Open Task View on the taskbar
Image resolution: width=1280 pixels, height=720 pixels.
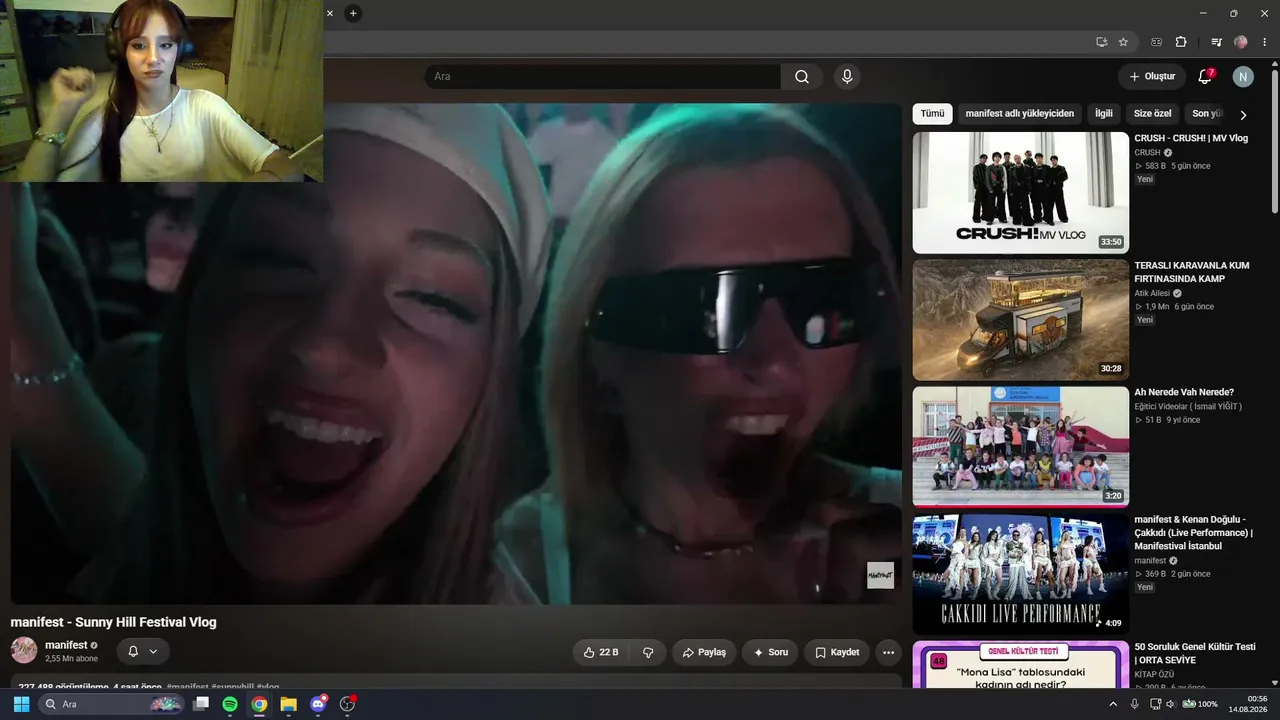[201, 704]
